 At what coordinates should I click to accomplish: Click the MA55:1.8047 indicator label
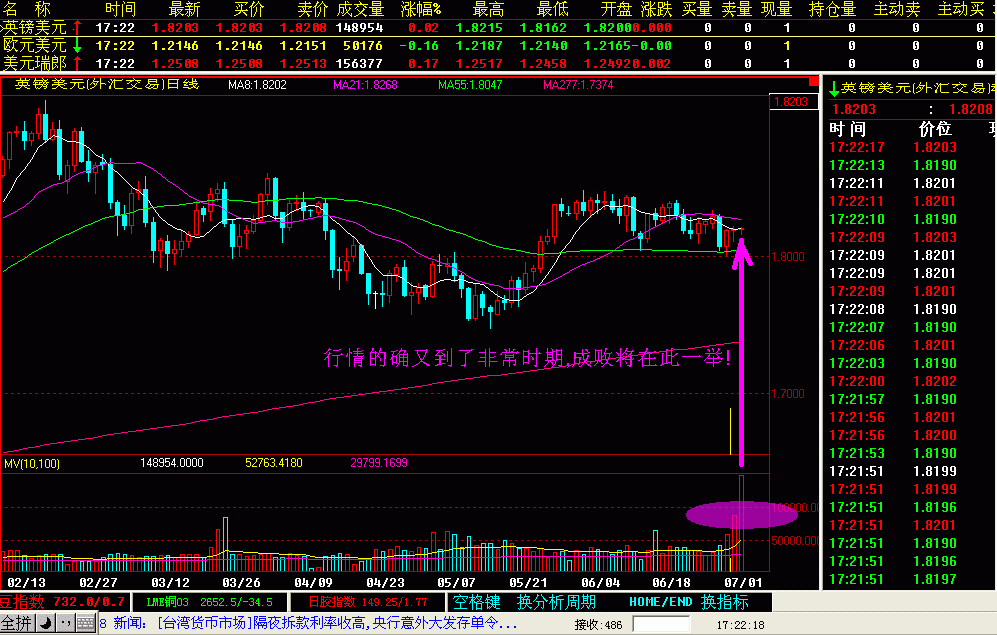coord(470,85)
